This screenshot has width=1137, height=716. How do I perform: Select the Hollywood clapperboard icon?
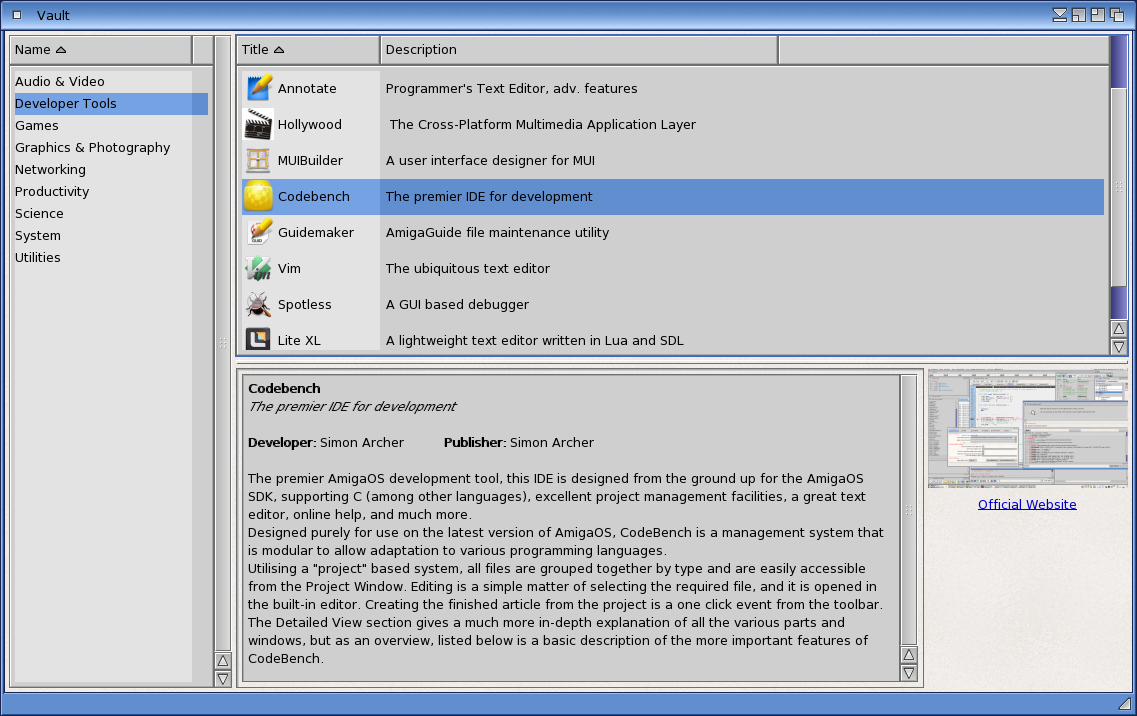pyautogui.click(x=259, y=124)
